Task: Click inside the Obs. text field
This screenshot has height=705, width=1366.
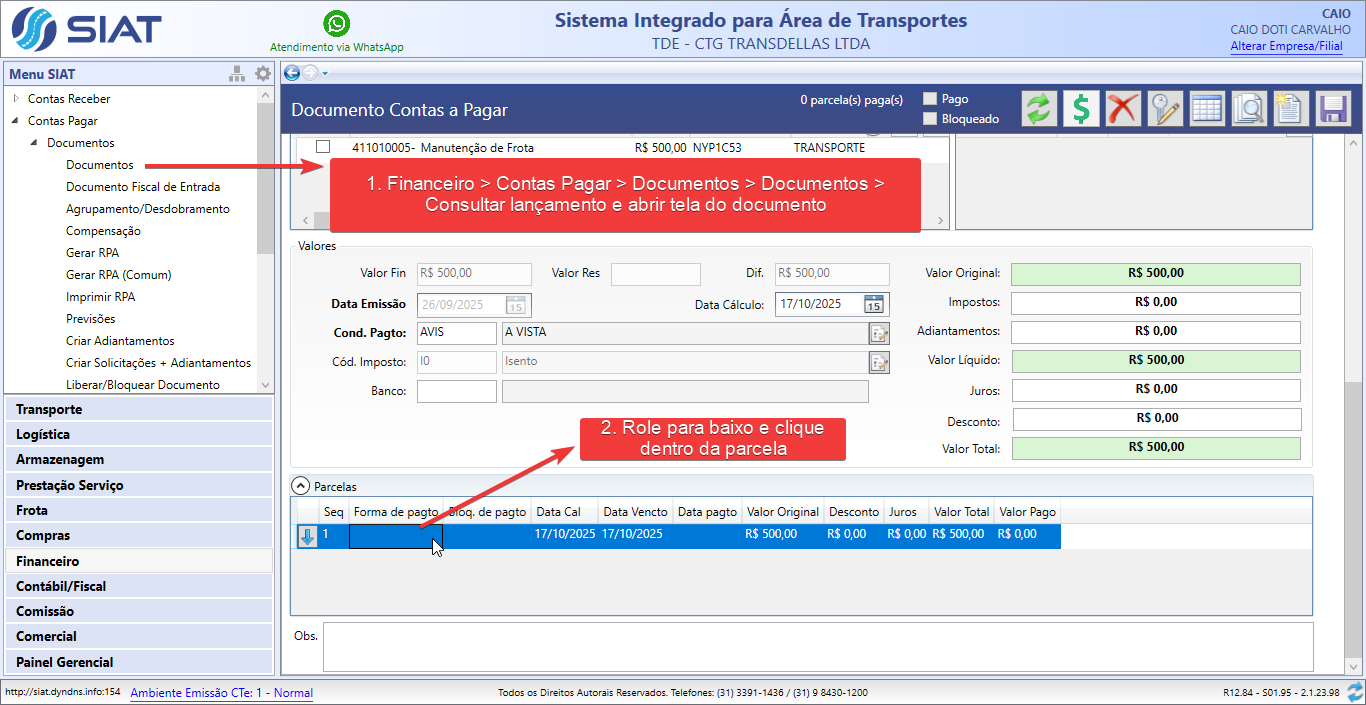Action: point(816,647)
